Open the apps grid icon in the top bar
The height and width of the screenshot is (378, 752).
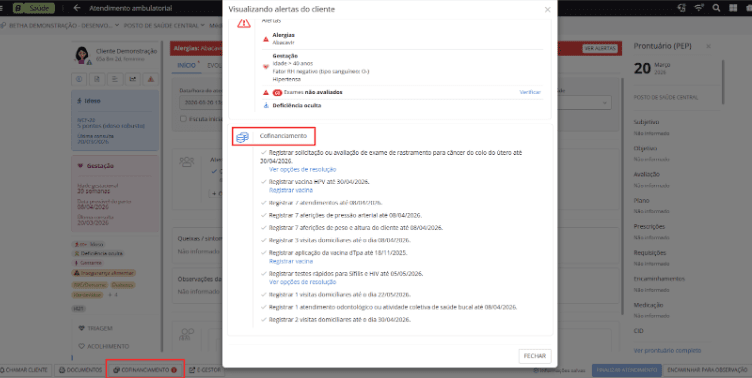click(x=733, y=8)
